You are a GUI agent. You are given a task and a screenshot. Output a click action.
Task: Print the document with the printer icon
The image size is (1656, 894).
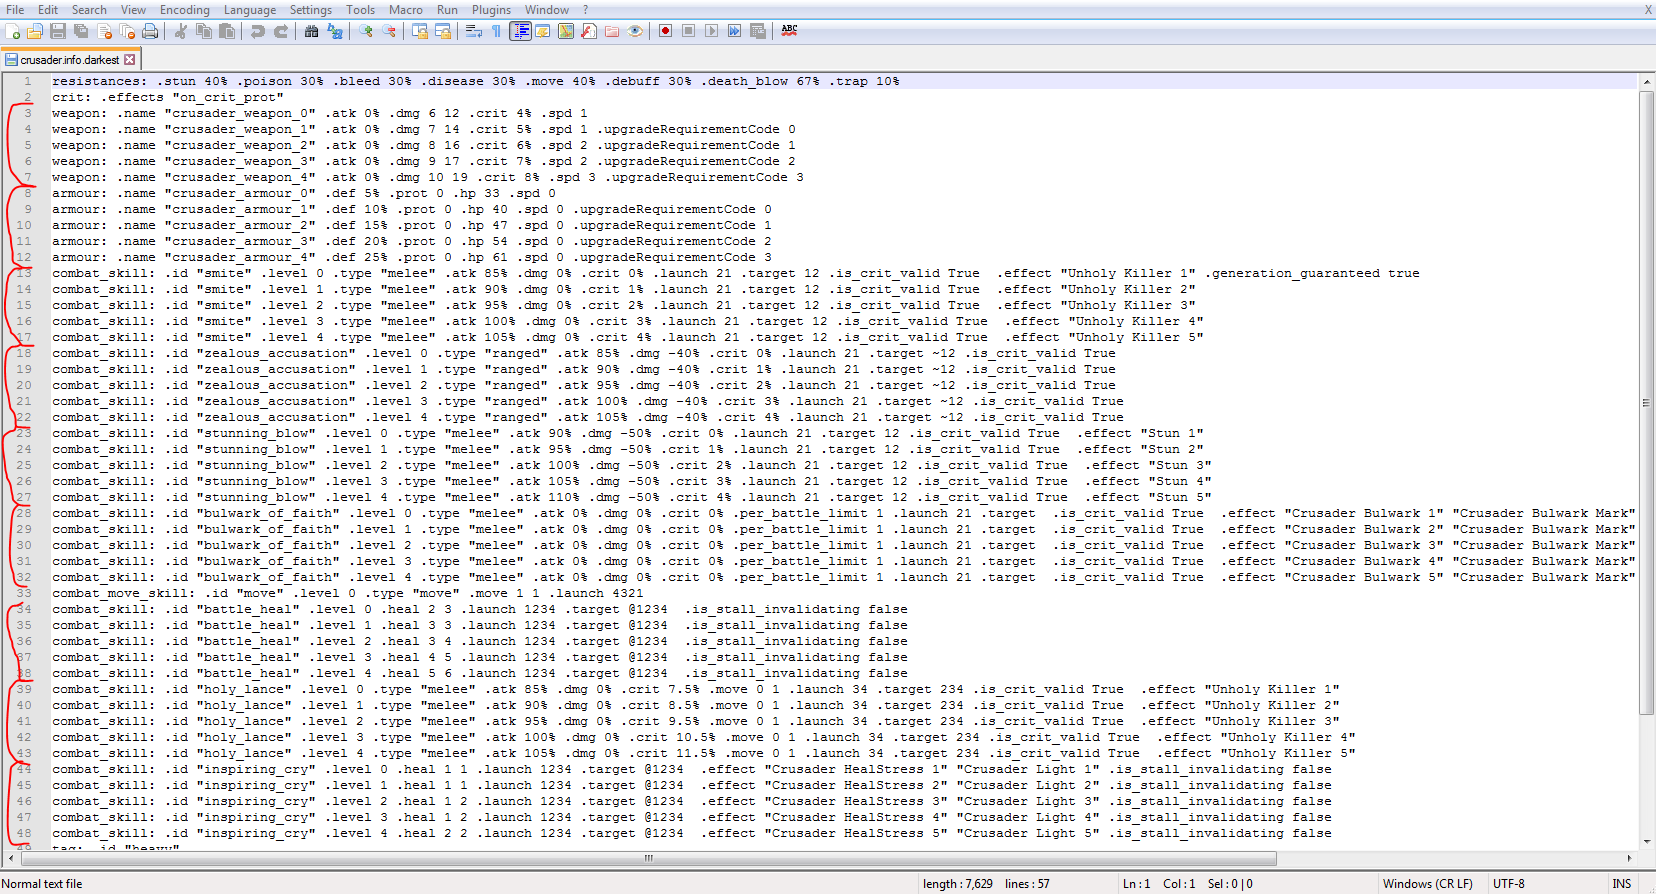tap(150, 31)
